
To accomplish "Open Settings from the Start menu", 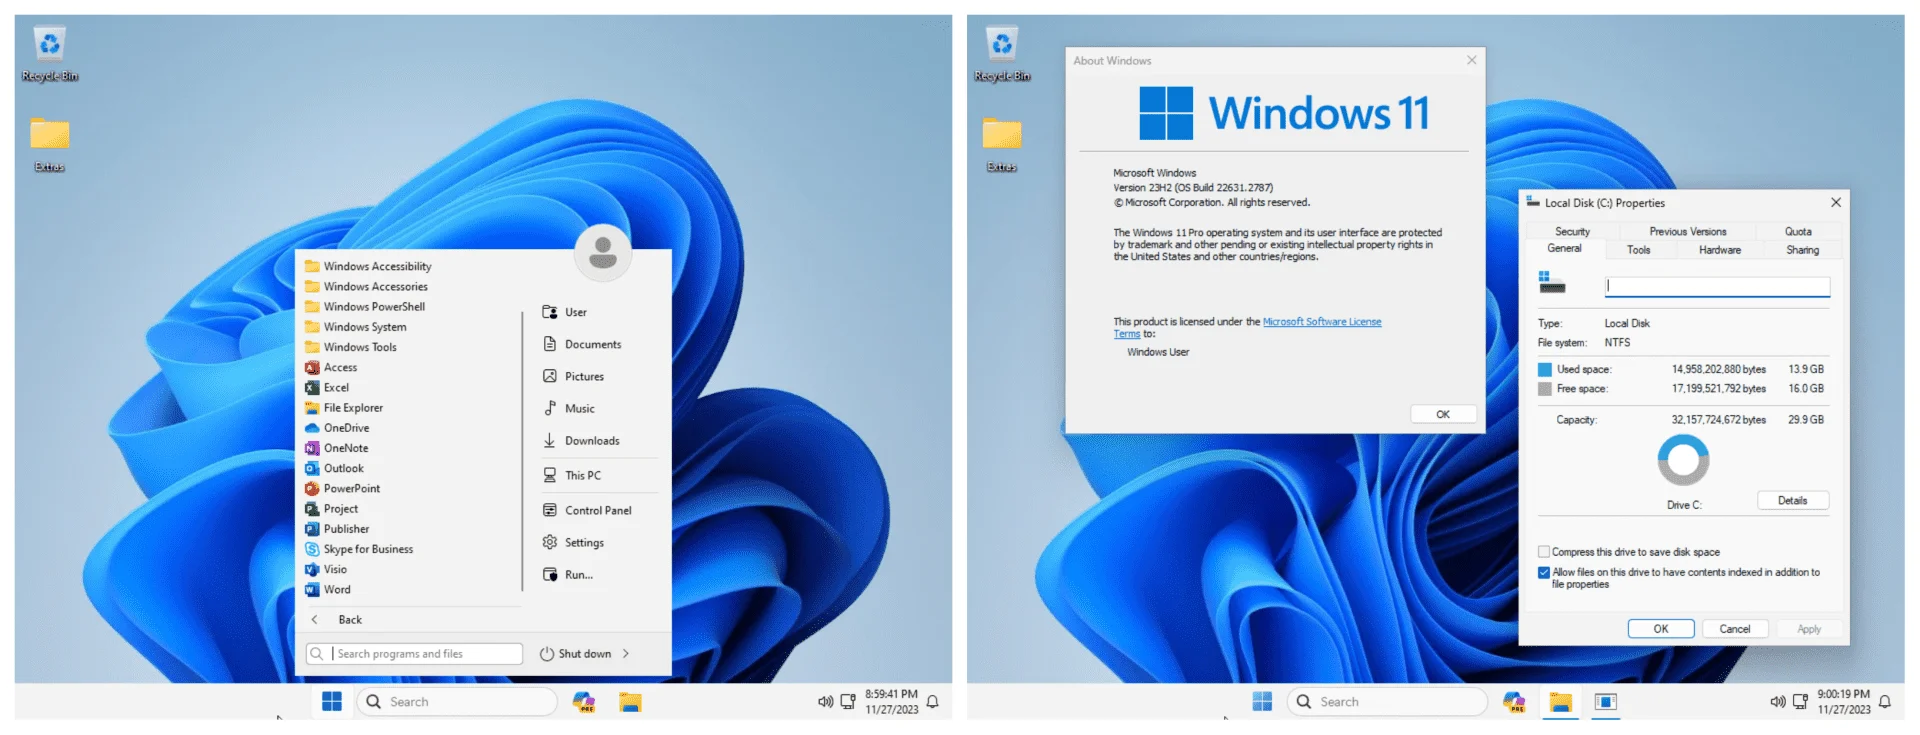I will point(573,542).
